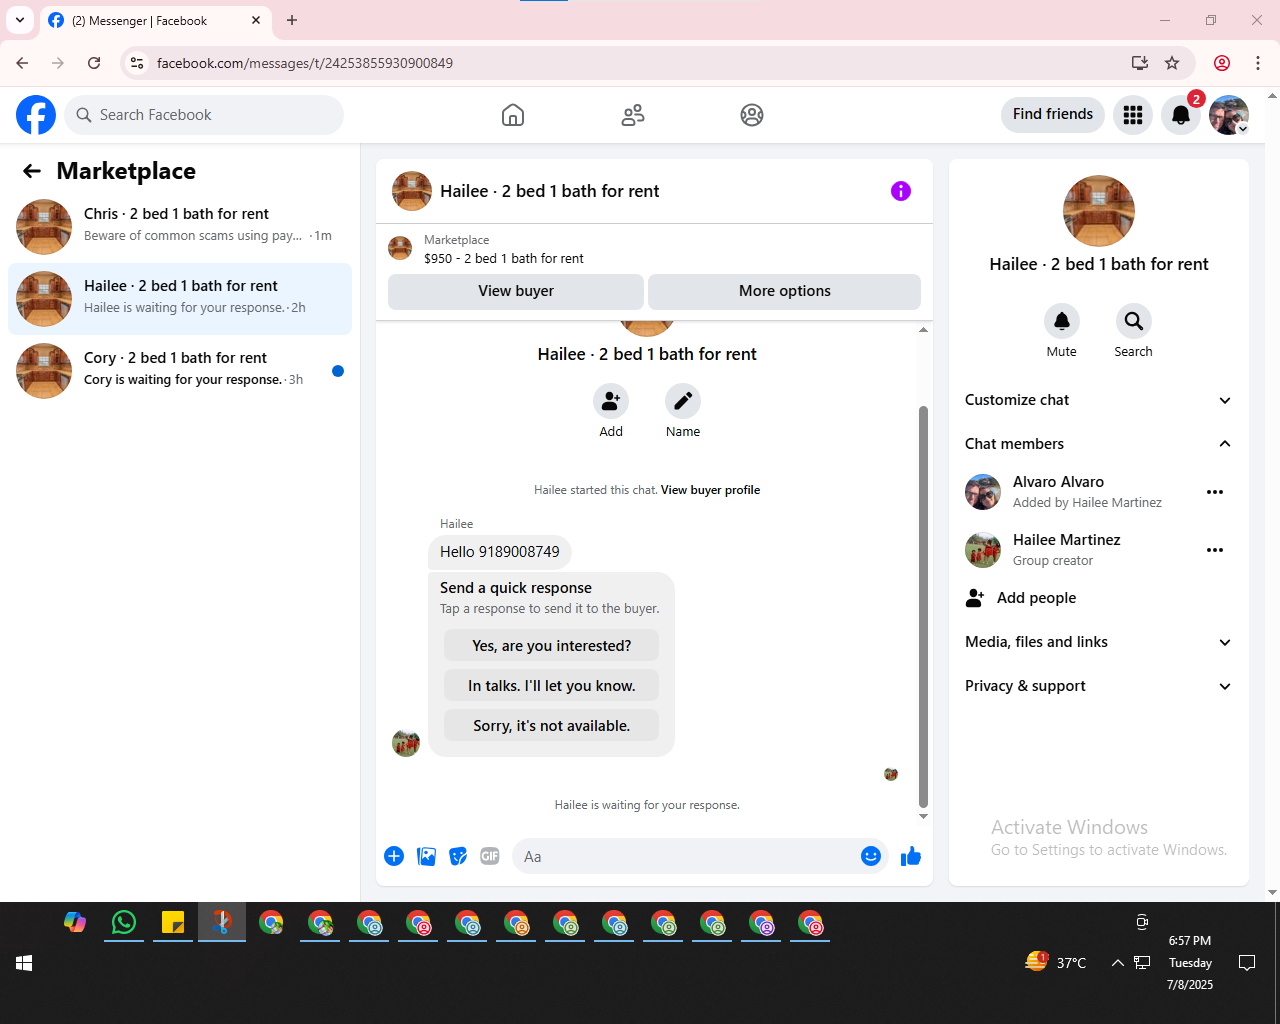Open Sticky Notes from the taskbar
The image size is (1280, 1024).
tap(173, 922)
